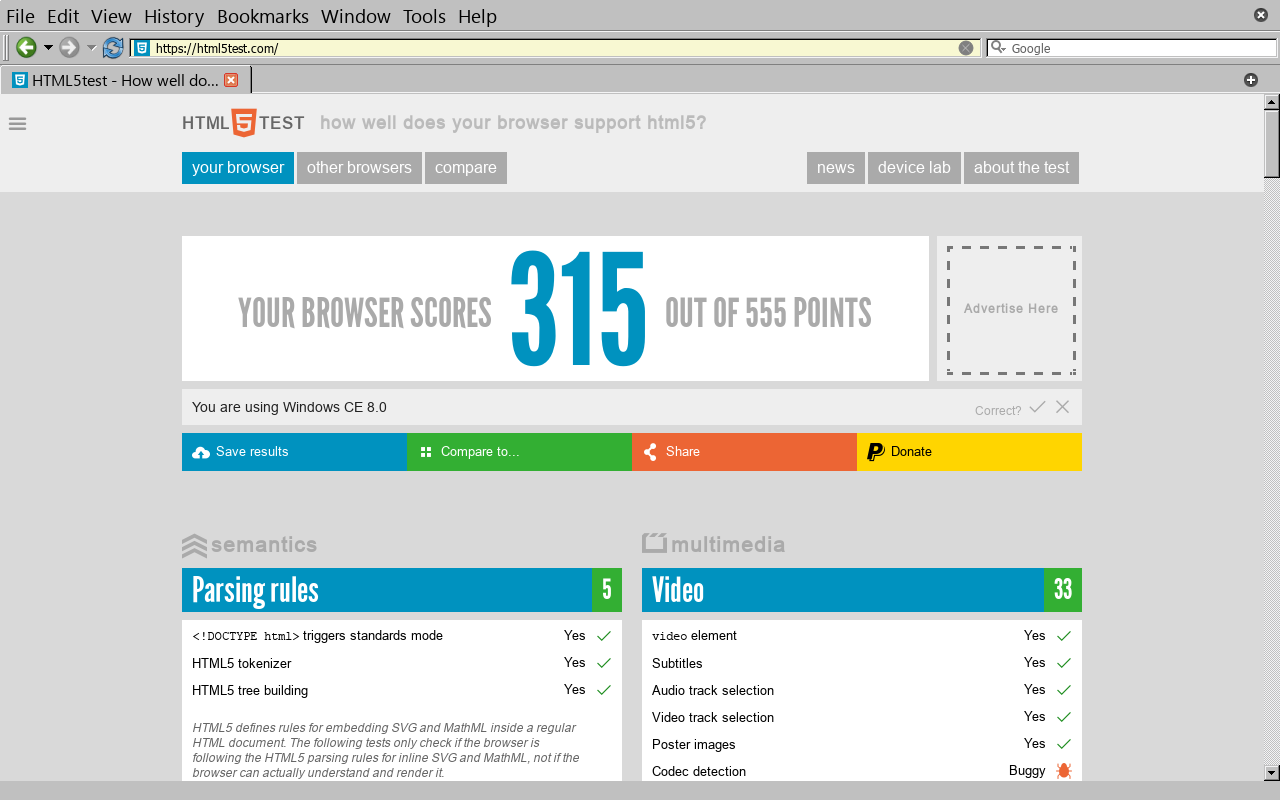Open 'about the test' page button

(1021, 168)
